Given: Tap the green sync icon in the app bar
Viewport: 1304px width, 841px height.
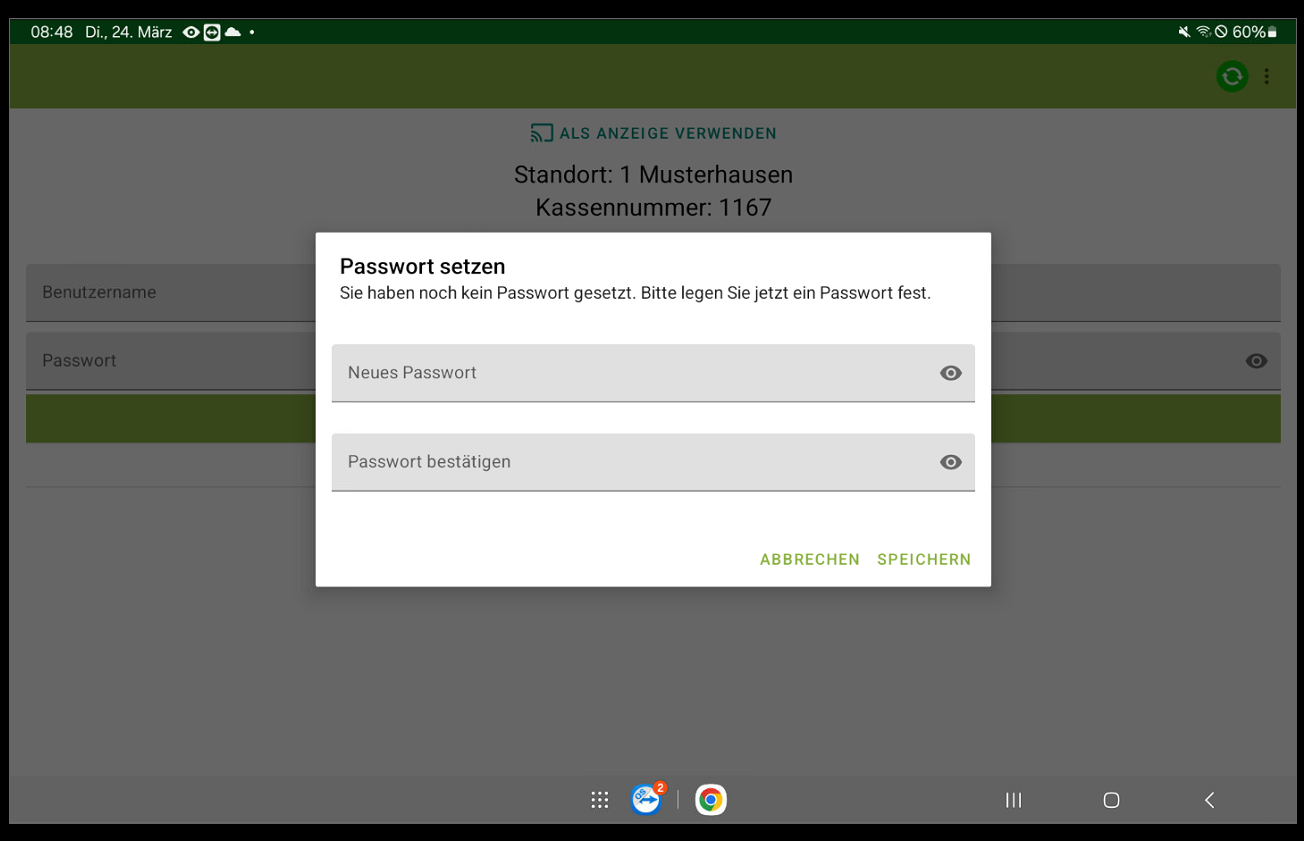Looking at the screenshot, I should pos(1232,76).
